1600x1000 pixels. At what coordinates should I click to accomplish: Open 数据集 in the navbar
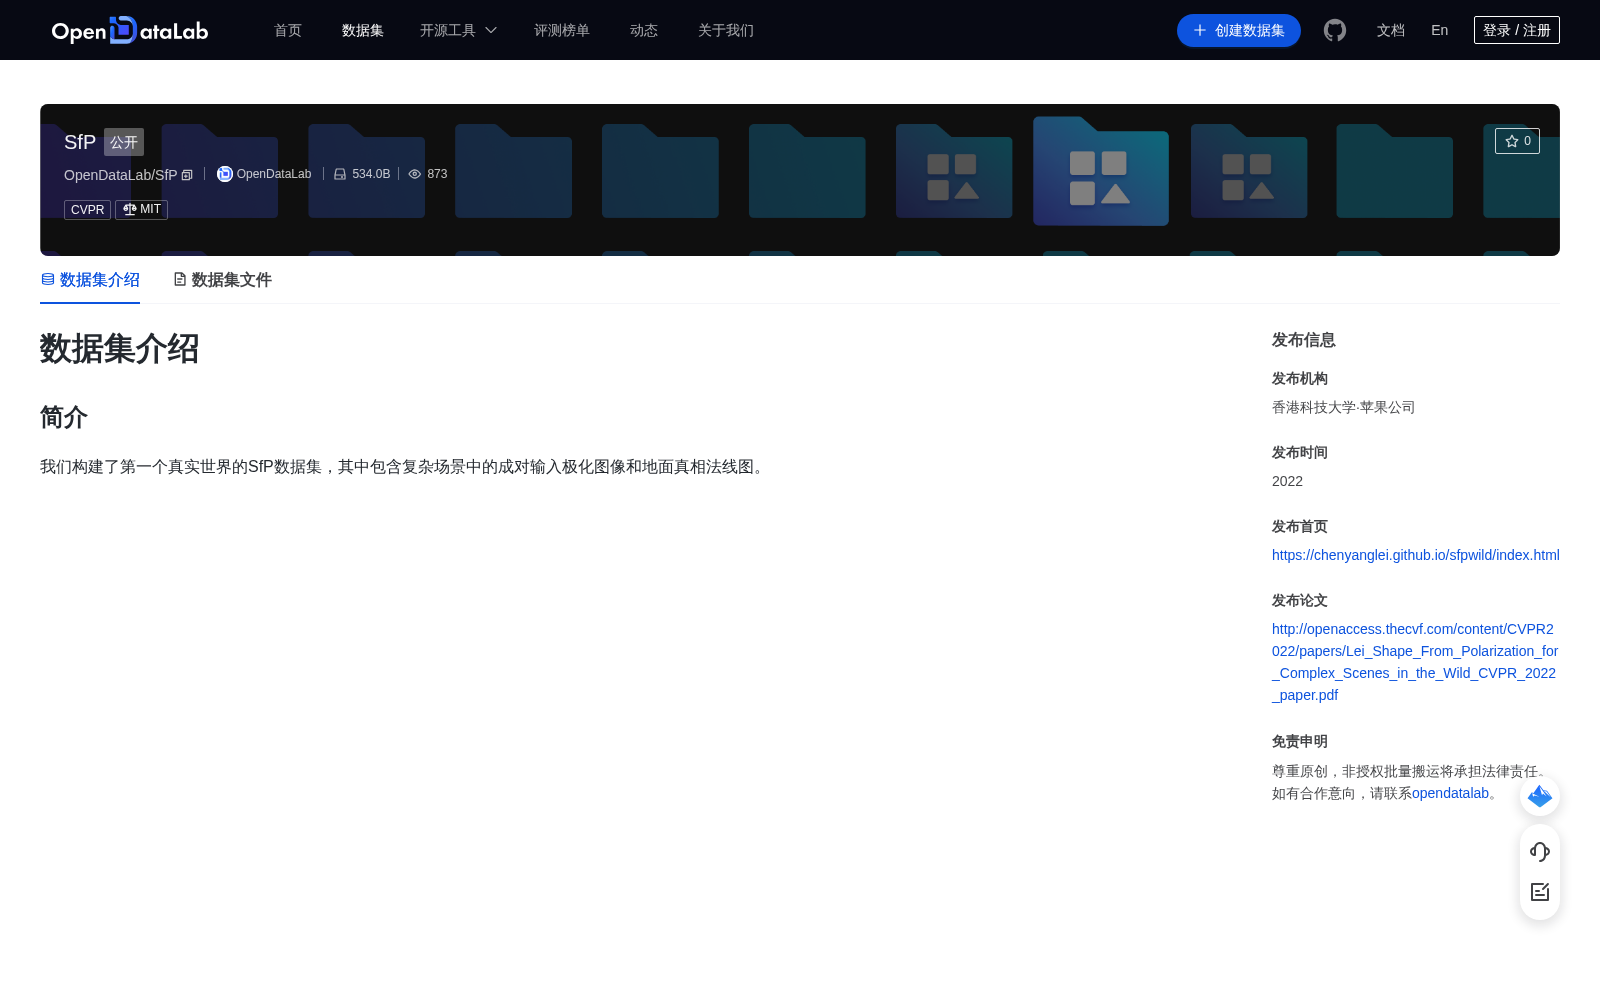(363, 30)
